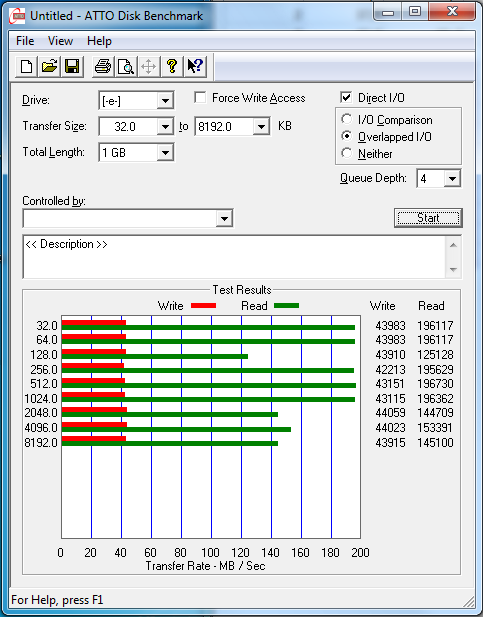This screenshot has height=617, width=483.
Task: Expand the Transfer Size minimum 32.0 dropdown
Action: coord(165,127)
